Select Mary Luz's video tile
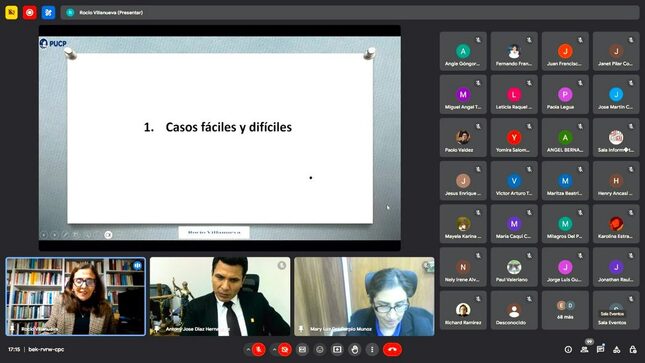645x363 pixels. [x=364, y=296]
